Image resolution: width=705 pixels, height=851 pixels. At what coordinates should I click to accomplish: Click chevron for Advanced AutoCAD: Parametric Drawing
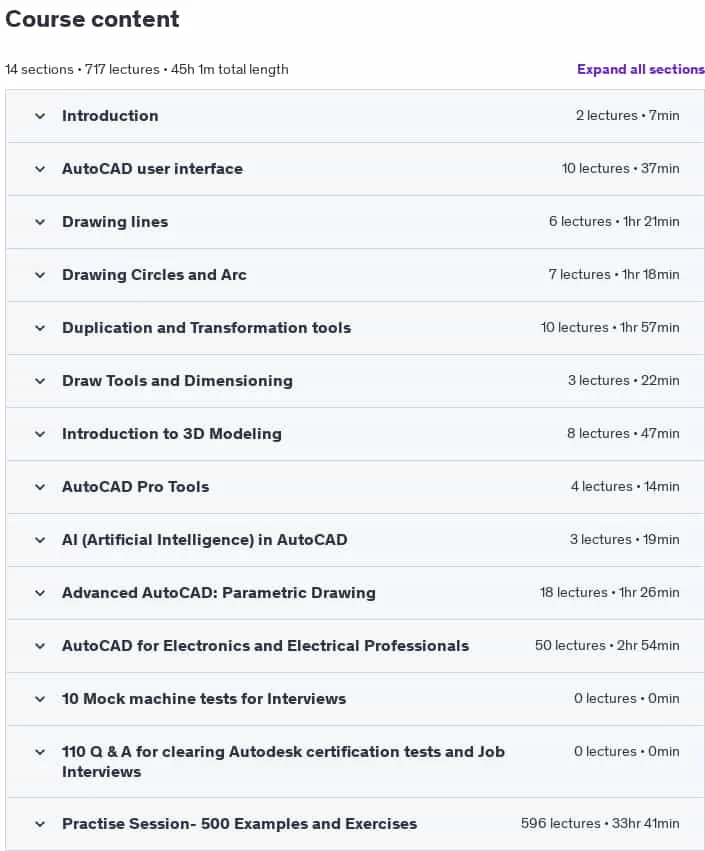(40, 593)
